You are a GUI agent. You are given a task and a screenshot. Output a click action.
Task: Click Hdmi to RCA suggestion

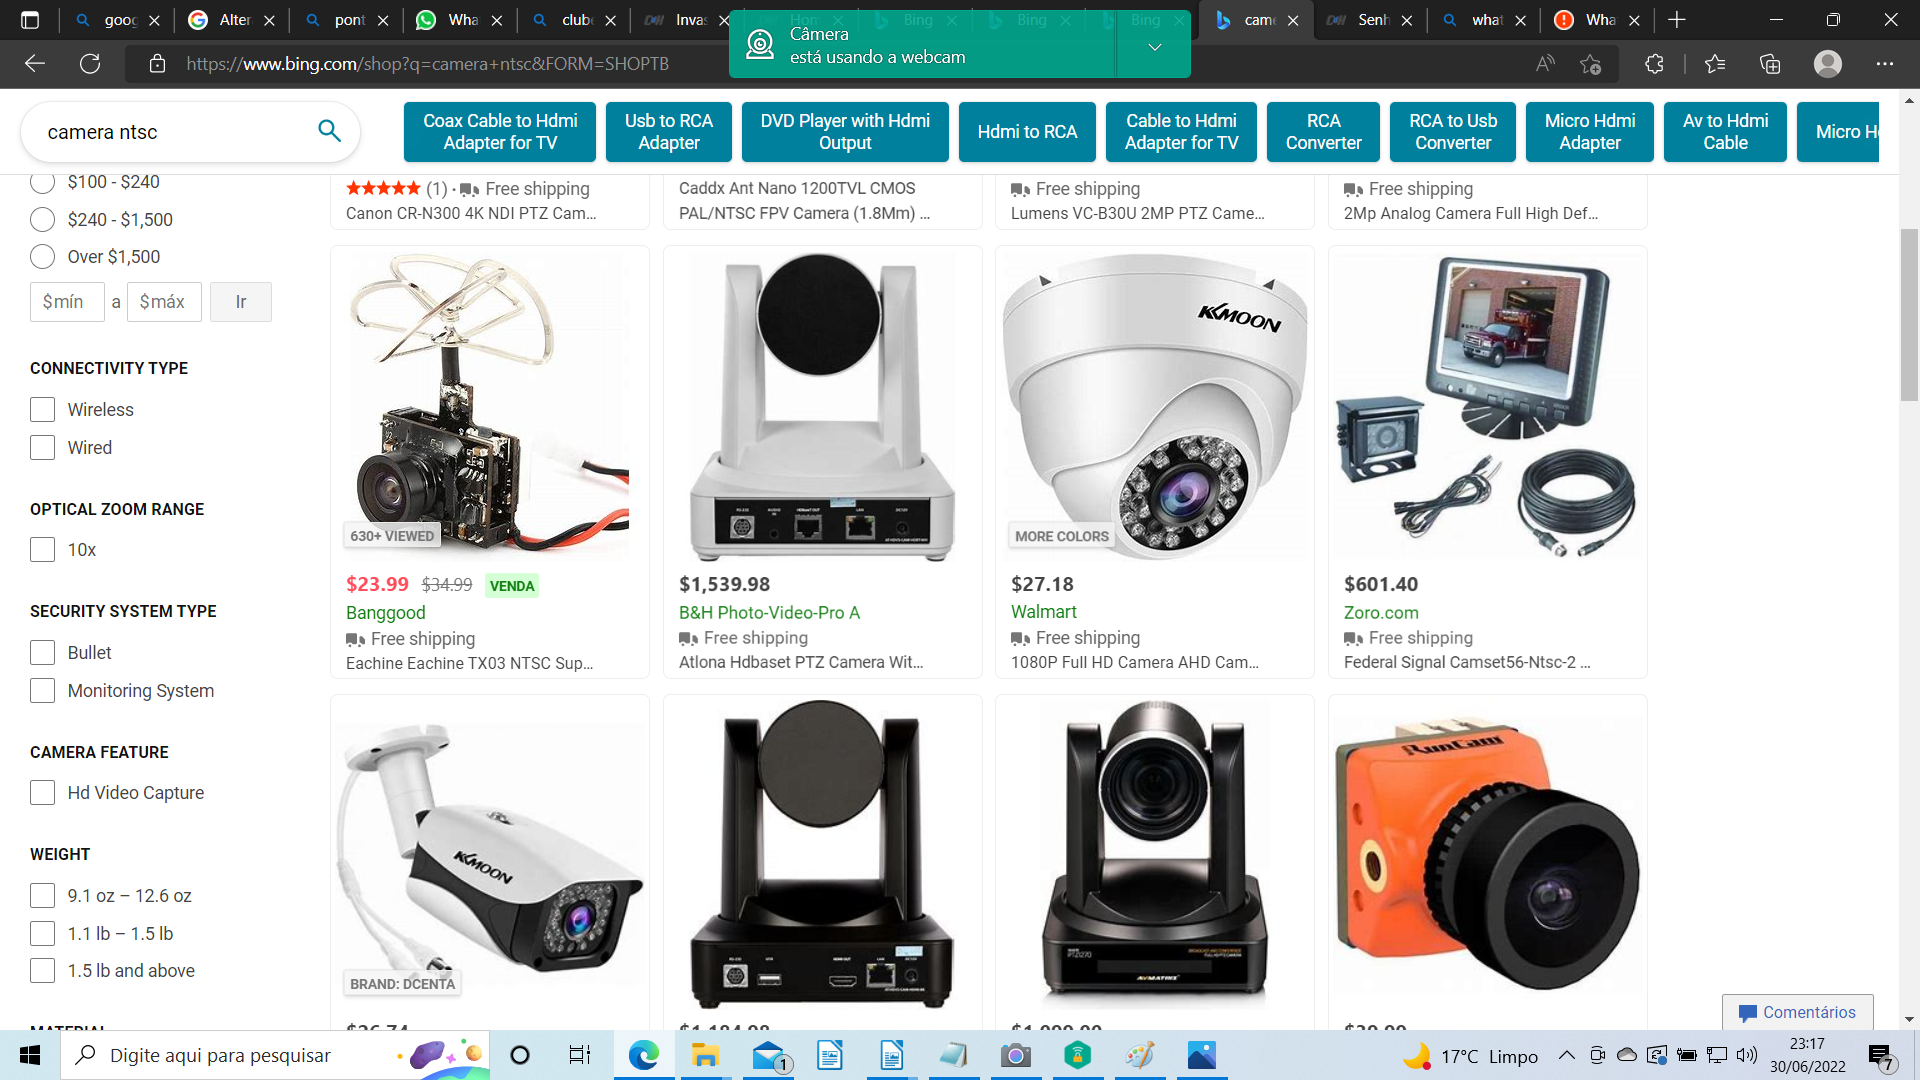1027,132
